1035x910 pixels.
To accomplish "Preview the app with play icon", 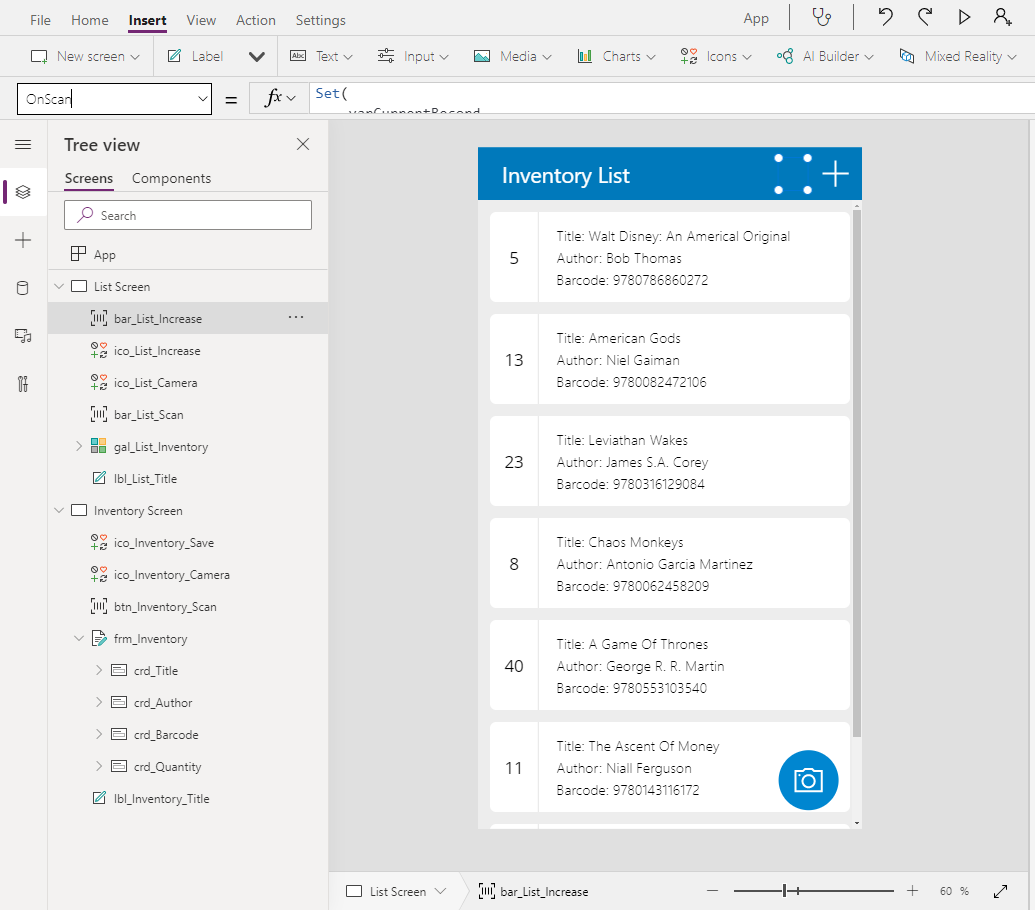I will 964,17.
